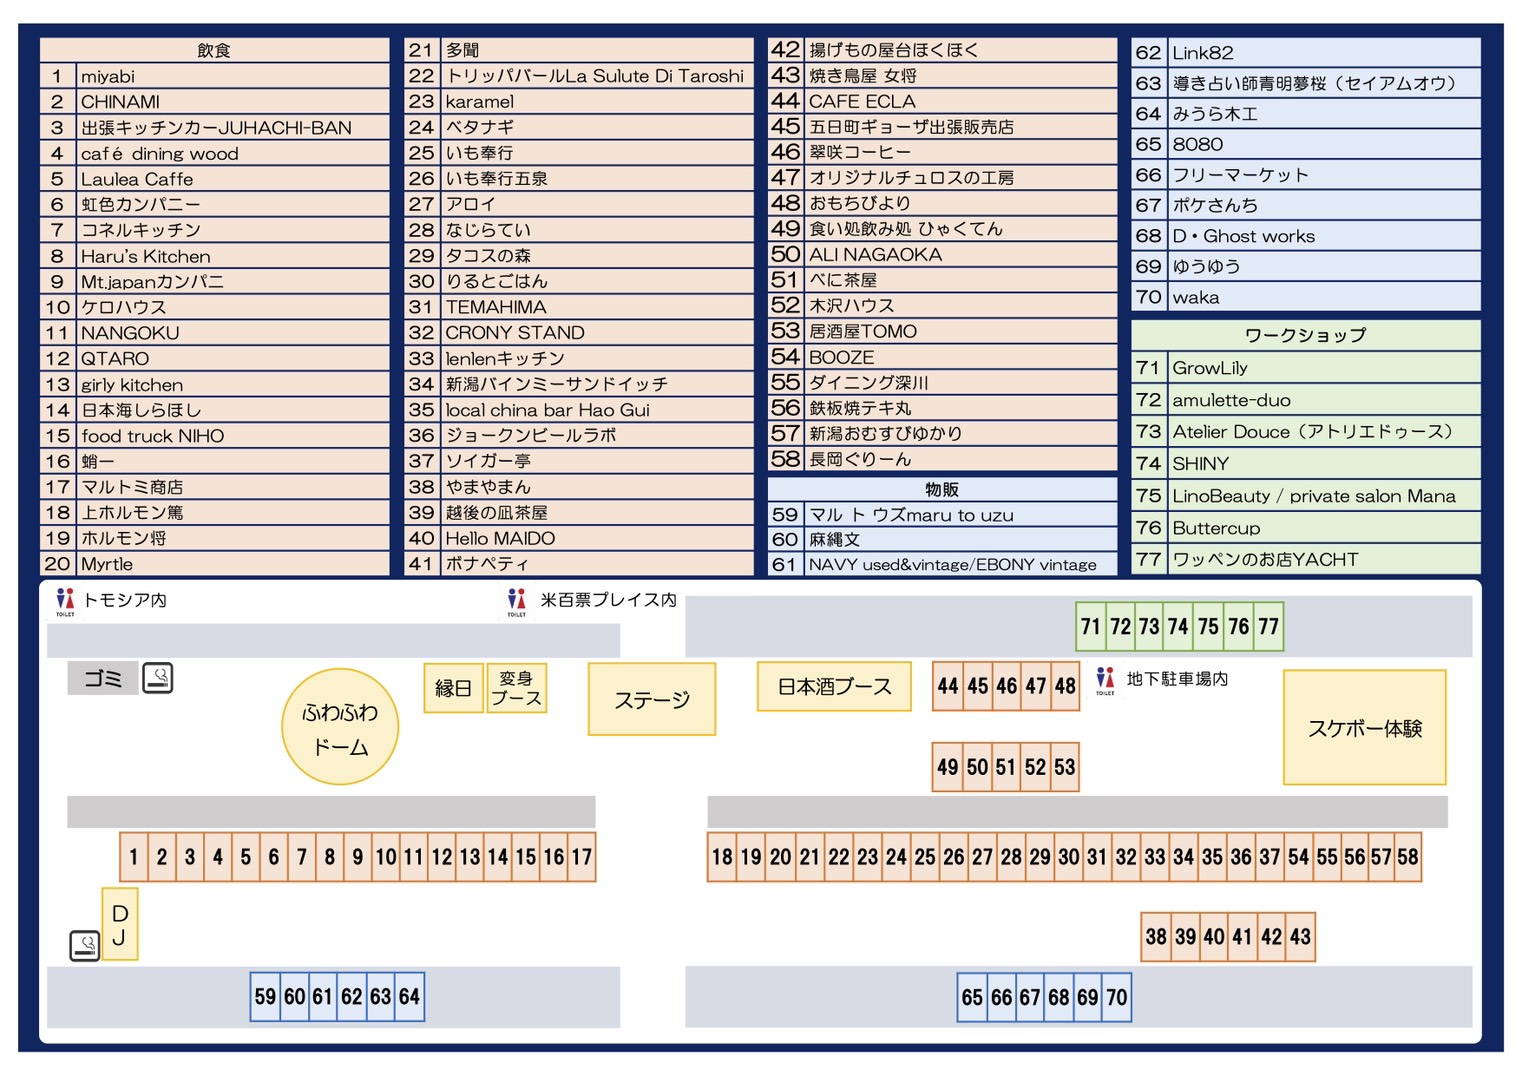The width and height of the screenshot is (1522, 1076).
Task: Select list row 麻縄文
Action: coord(942,539)
